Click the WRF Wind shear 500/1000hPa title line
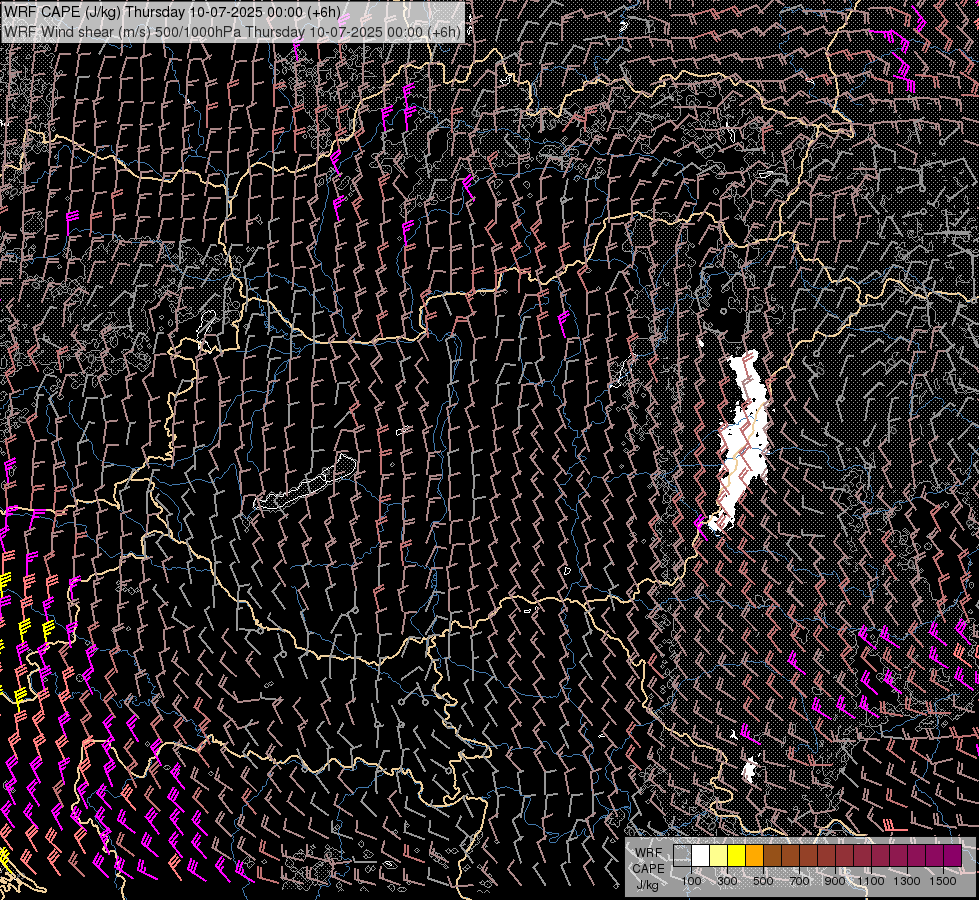The height and width of the screenshot is (900, 979). (x=232, y=31)
